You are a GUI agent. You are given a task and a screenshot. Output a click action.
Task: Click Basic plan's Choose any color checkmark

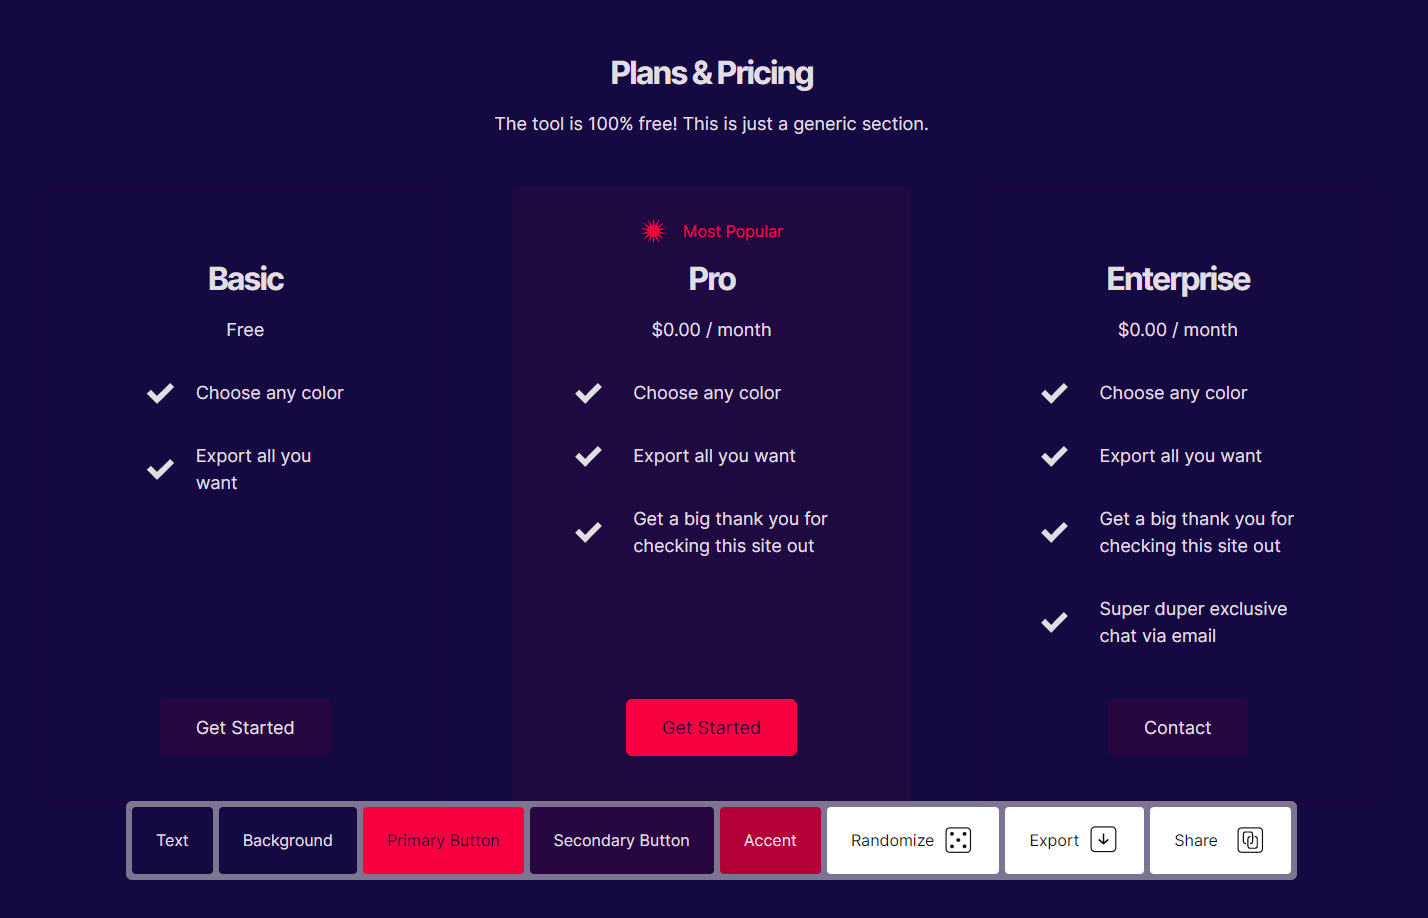click(160, 393)
